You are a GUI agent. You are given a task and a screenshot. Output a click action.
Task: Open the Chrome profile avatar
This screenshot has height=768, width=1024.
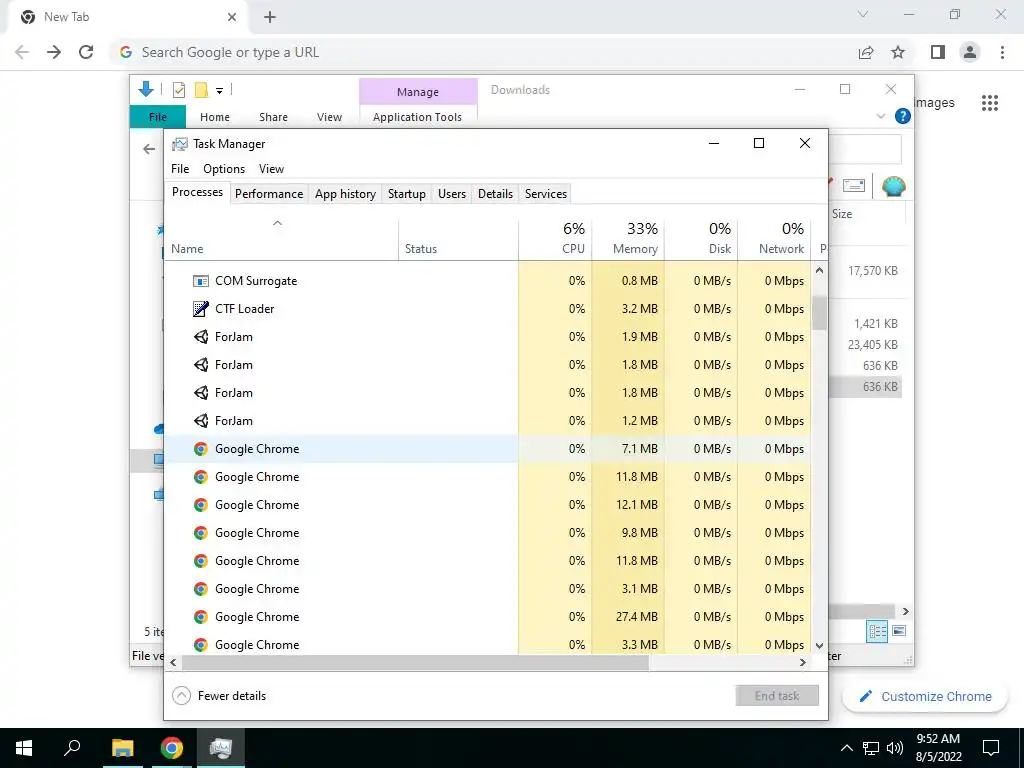coord(970,52)
